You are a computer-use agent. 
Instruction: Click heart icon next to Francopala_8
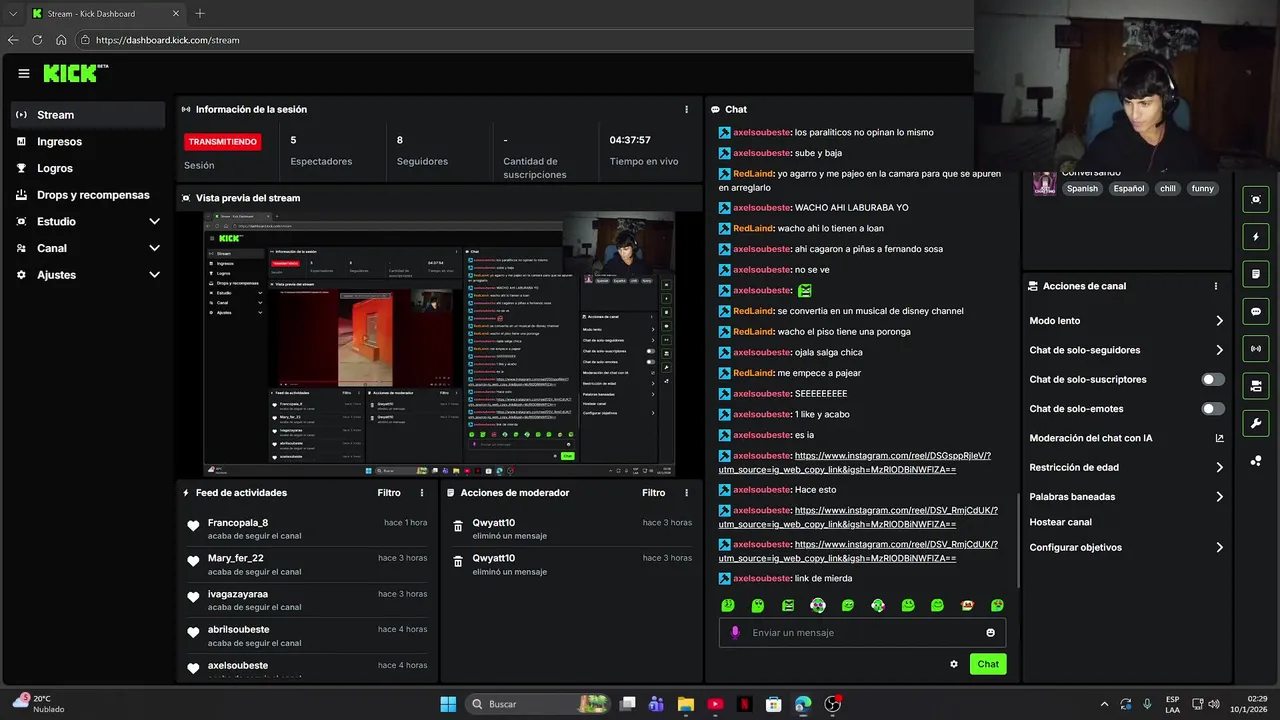193,526
